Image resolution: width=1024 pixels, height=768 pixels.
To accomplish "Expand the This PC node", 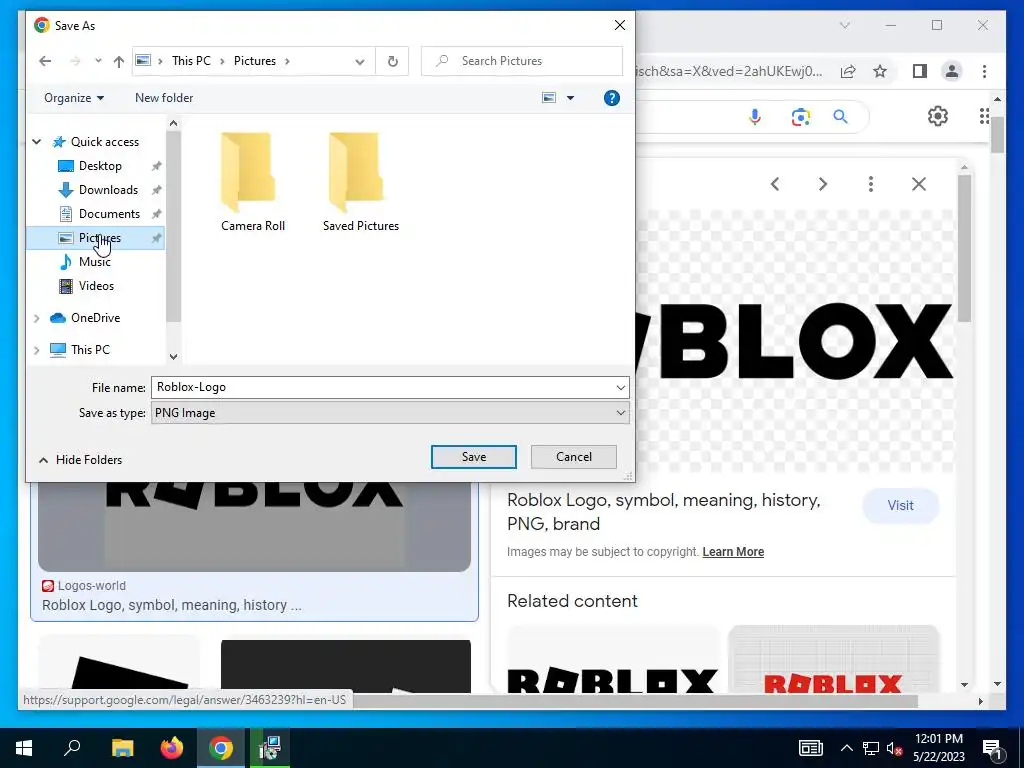I will (37, 350).
